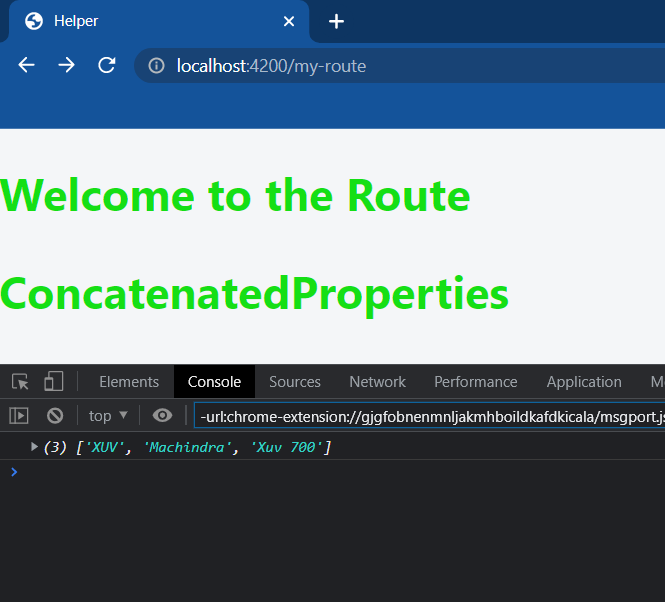Select the Helper browser tab

tap(158, 21)
